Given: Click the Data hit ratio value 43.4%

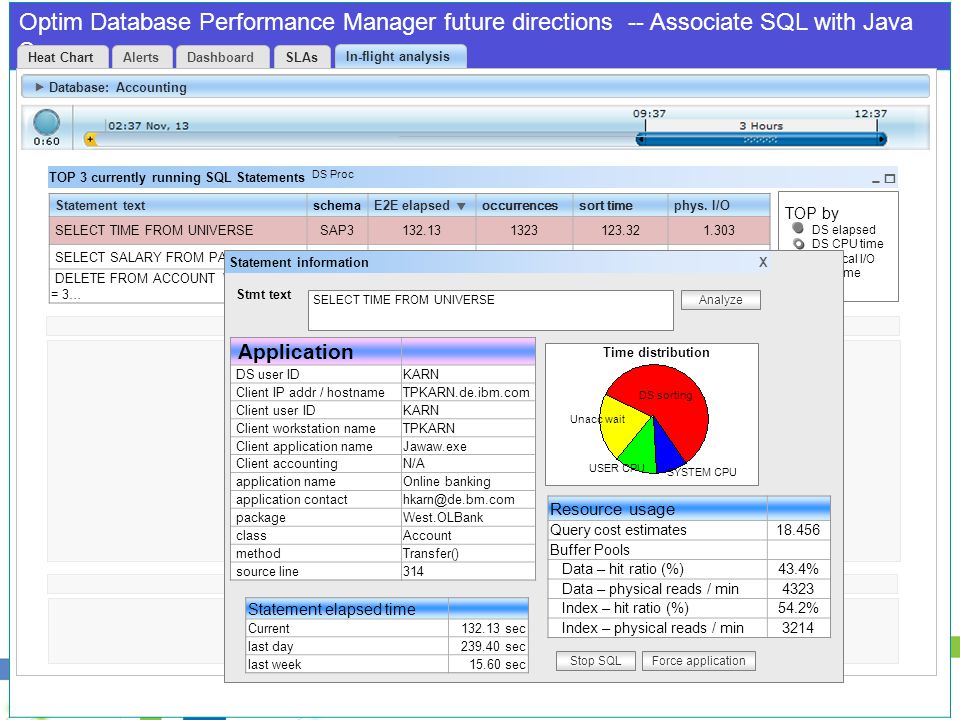Looking at the screenshot, I should tap(798, 569).
